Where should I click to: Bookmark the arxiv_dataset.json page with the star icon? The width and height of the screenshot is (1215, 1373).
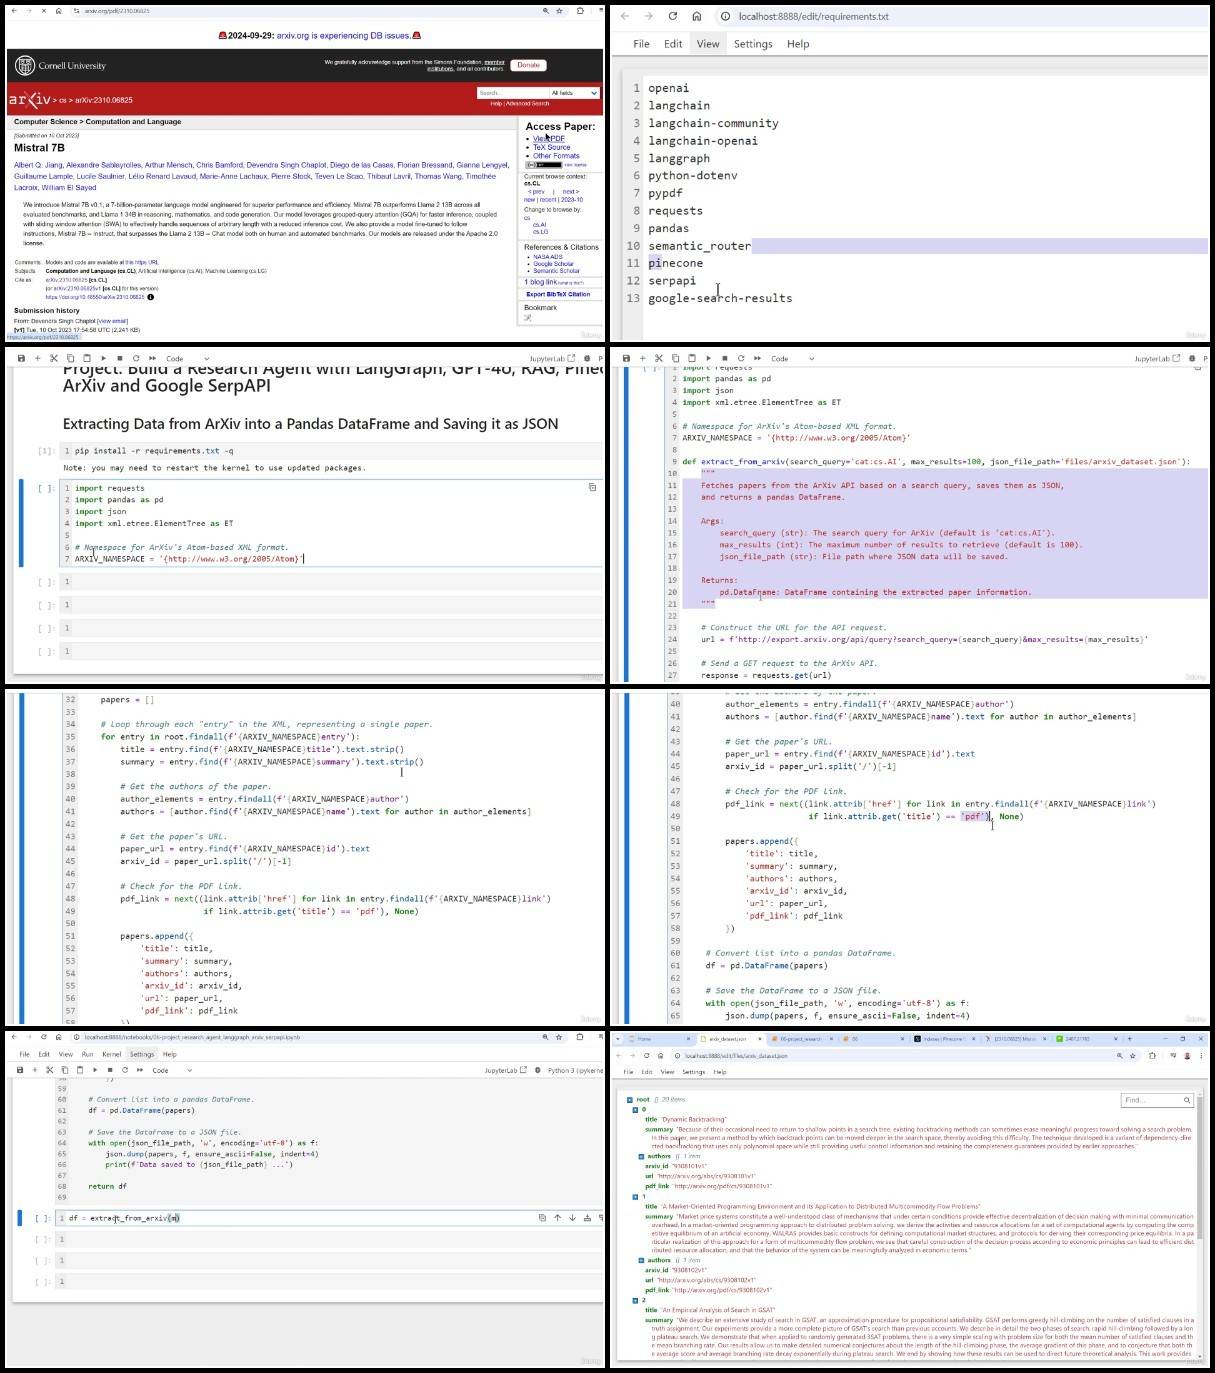pyautogui.click(x=1132, y=1055)
